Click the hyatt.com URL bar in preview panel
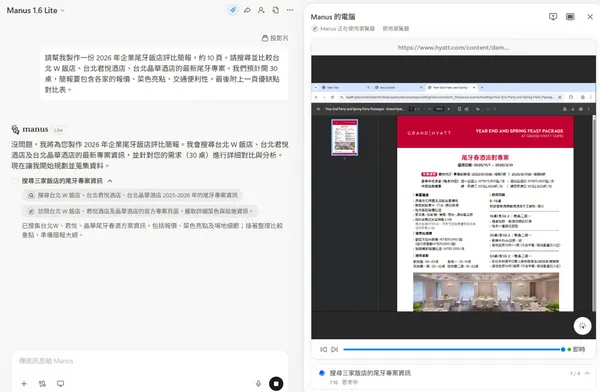The height and width of the screenshot is (392, 600). click(x=453, y=47)
